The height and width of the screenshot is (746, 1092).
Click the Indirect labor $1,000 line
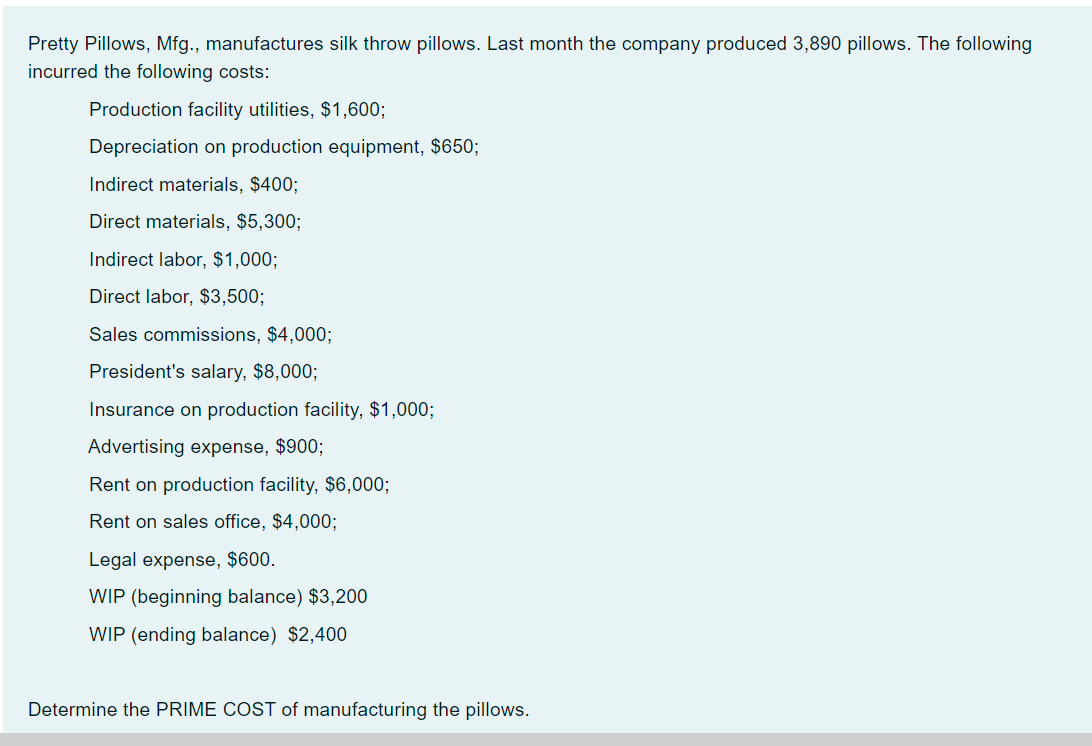coord(183,260)
